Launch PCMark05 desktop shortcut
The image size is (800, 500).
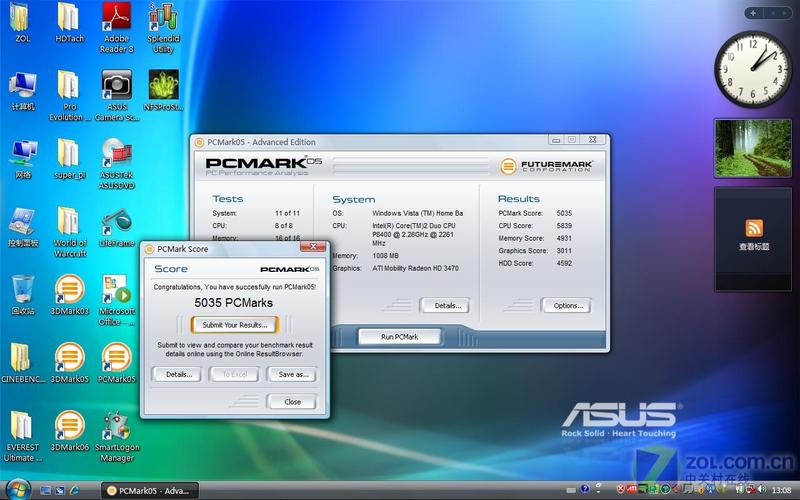click(x=116, y=363)
